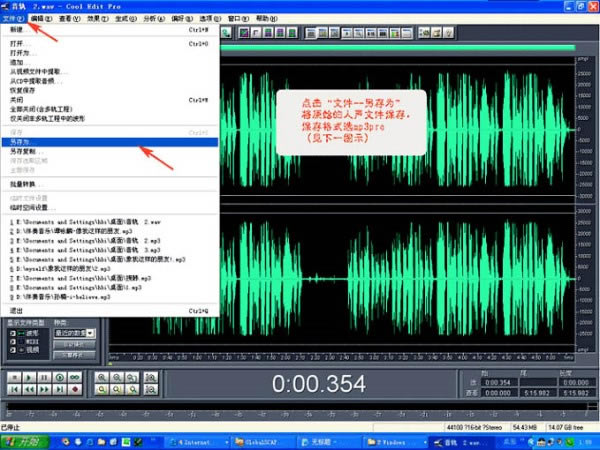Toggle the 视频 file type checkbox
The height and width of the screenshot is (450, 600).
coord(11,351)
